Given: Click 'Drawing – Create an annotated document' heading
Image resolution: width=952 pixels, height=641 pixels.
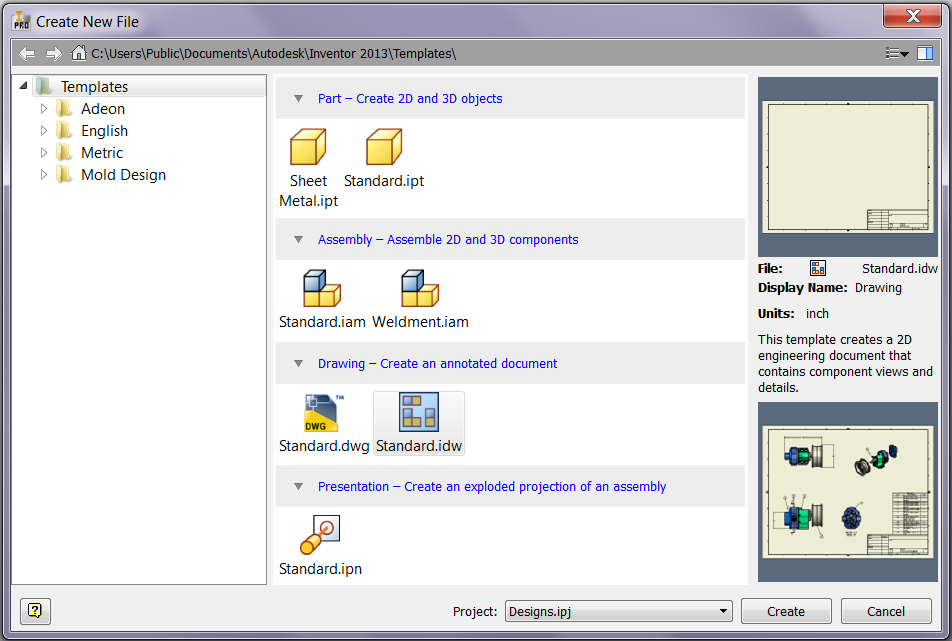Looking at the screenshot, I should (437, 364).
